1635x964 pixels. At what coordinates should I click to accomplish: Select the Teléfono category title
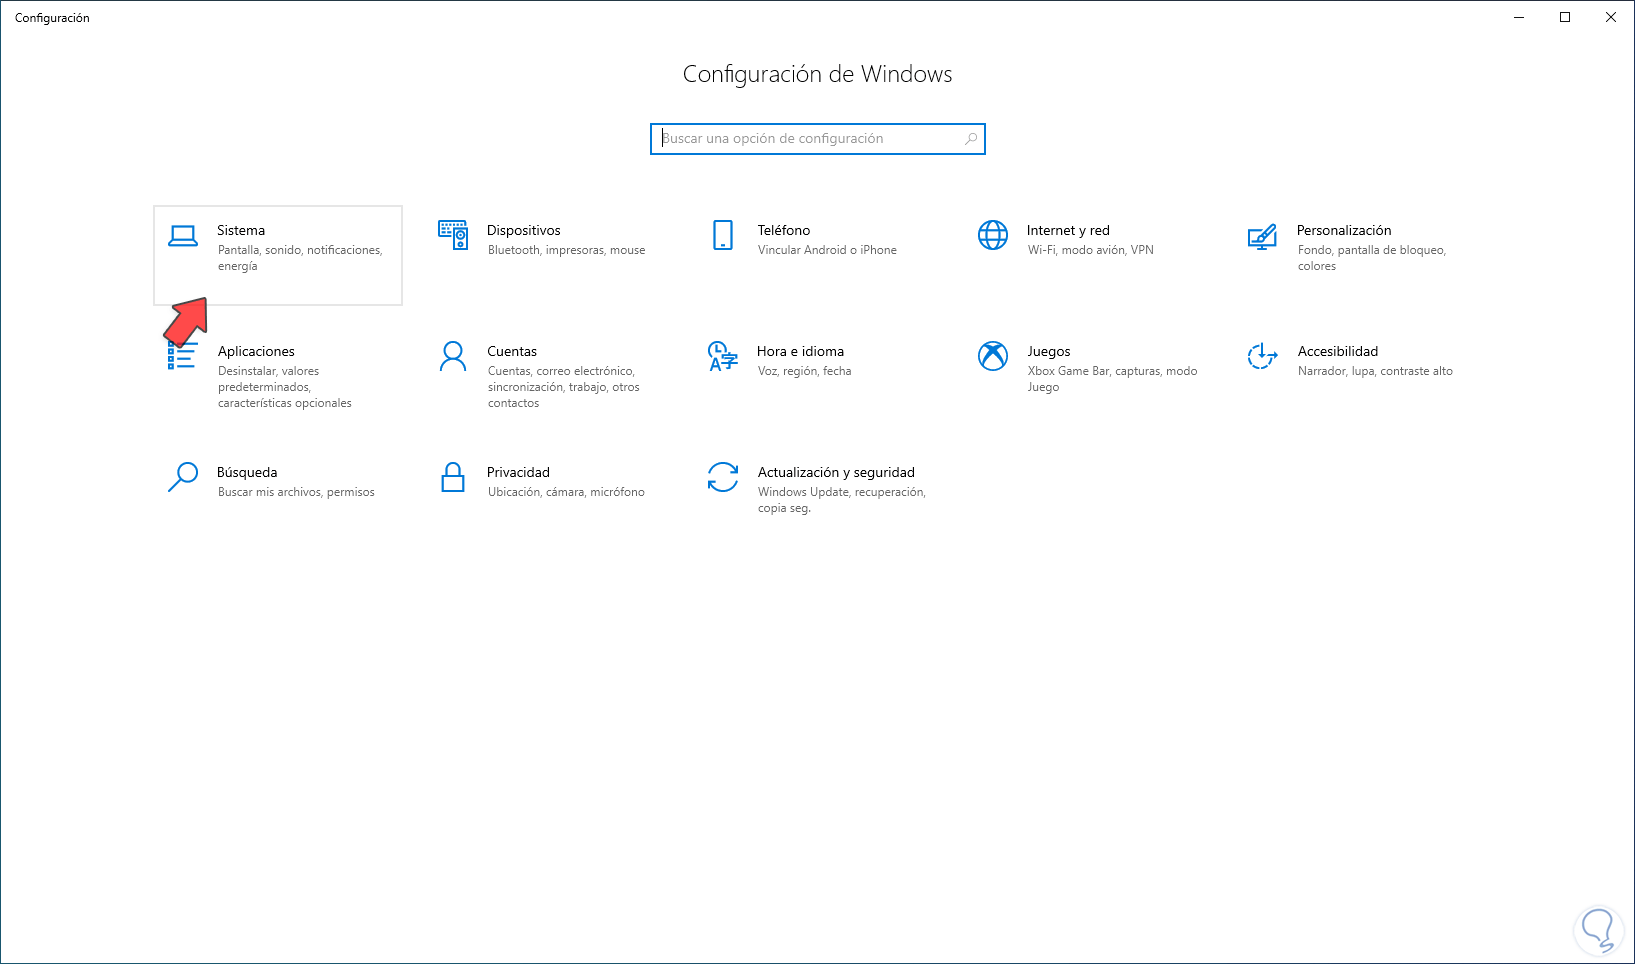point(784,230)
